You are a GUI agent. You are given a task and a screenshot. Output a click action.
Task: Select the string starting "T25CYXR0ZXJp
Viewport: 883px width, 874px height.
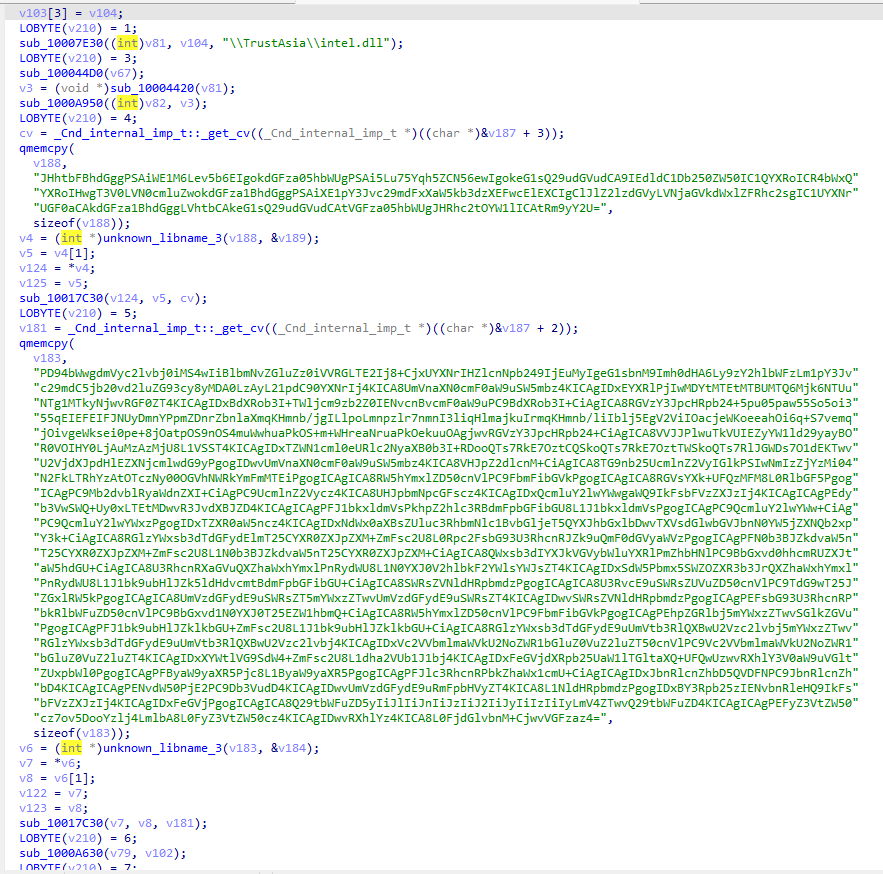click(x=445, y=554)
